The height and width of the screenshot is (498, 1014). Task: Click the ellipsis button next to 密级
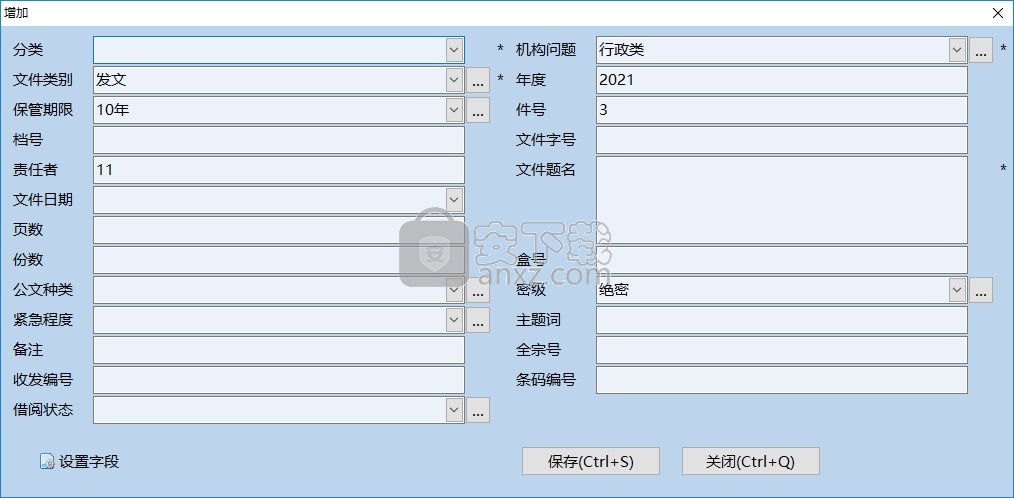[981, 290]
